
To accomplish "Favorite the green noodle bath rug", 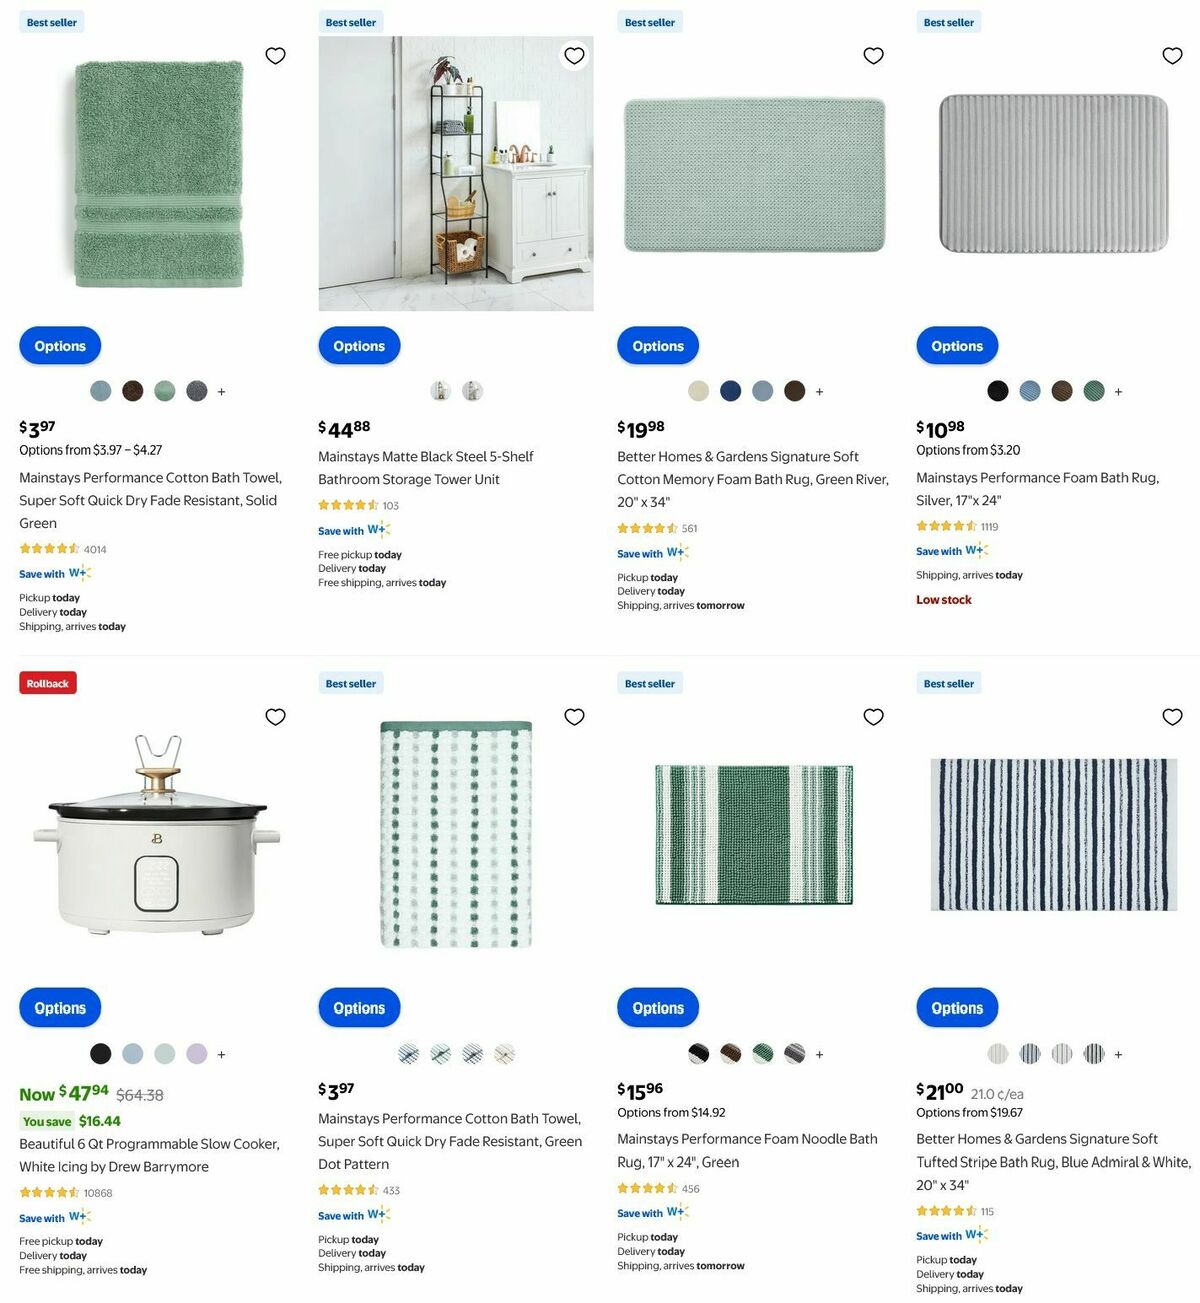I will [873, 717].
